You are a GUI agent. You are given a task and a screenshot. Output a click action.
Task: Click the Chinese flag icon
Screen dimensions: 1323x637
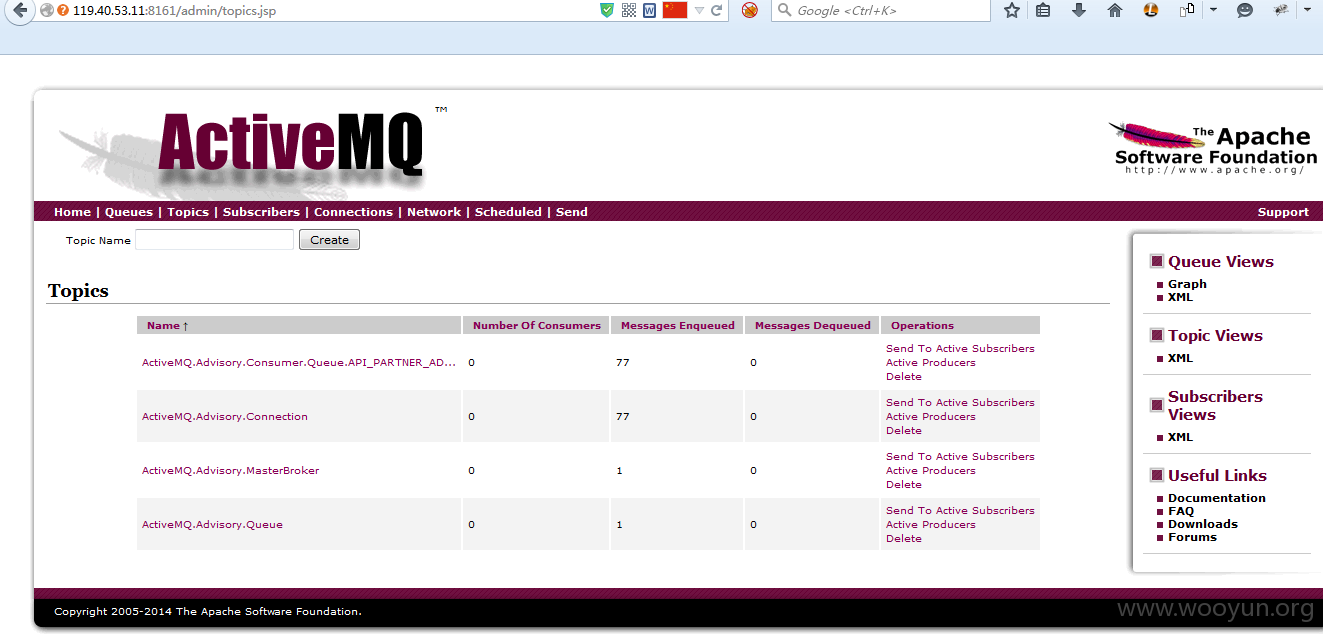pyautogui.click(x=675, y=10)
